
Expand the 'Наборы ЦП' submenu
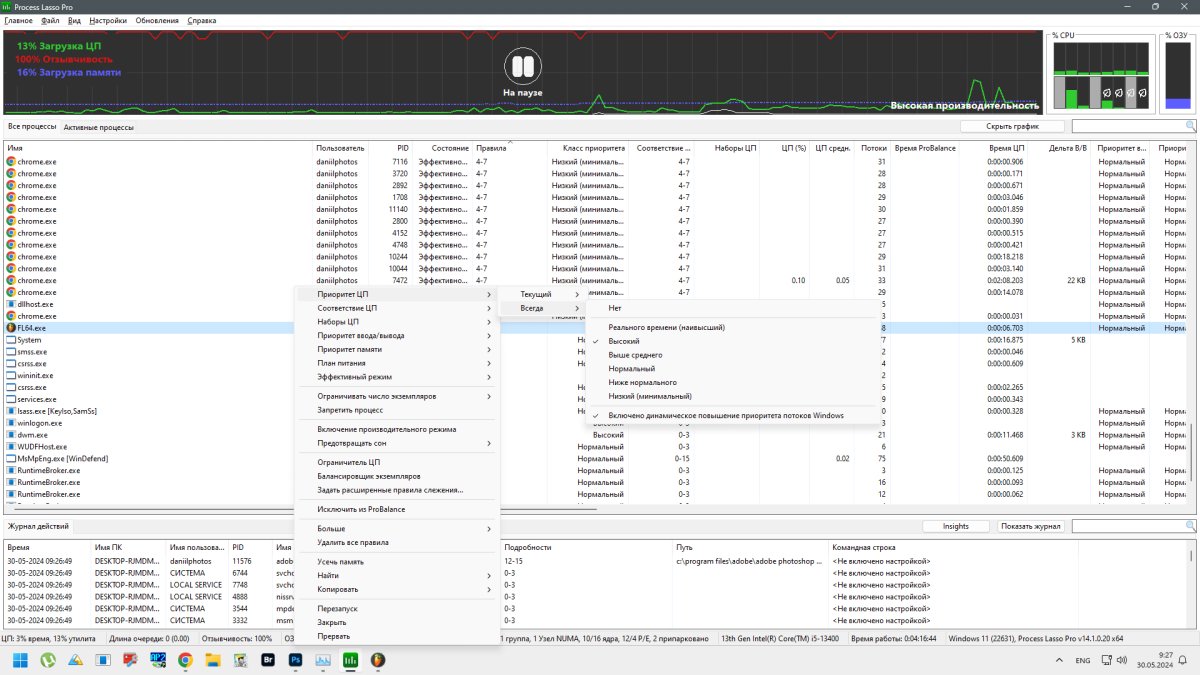point(398,322)
